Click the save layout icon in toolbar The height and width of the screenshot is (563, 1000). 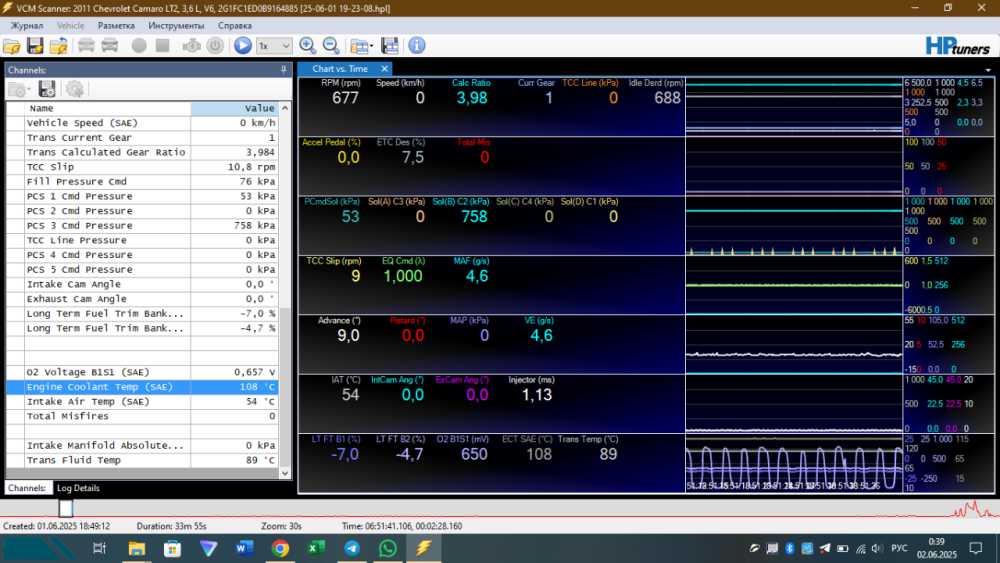(x=390, y=46)
